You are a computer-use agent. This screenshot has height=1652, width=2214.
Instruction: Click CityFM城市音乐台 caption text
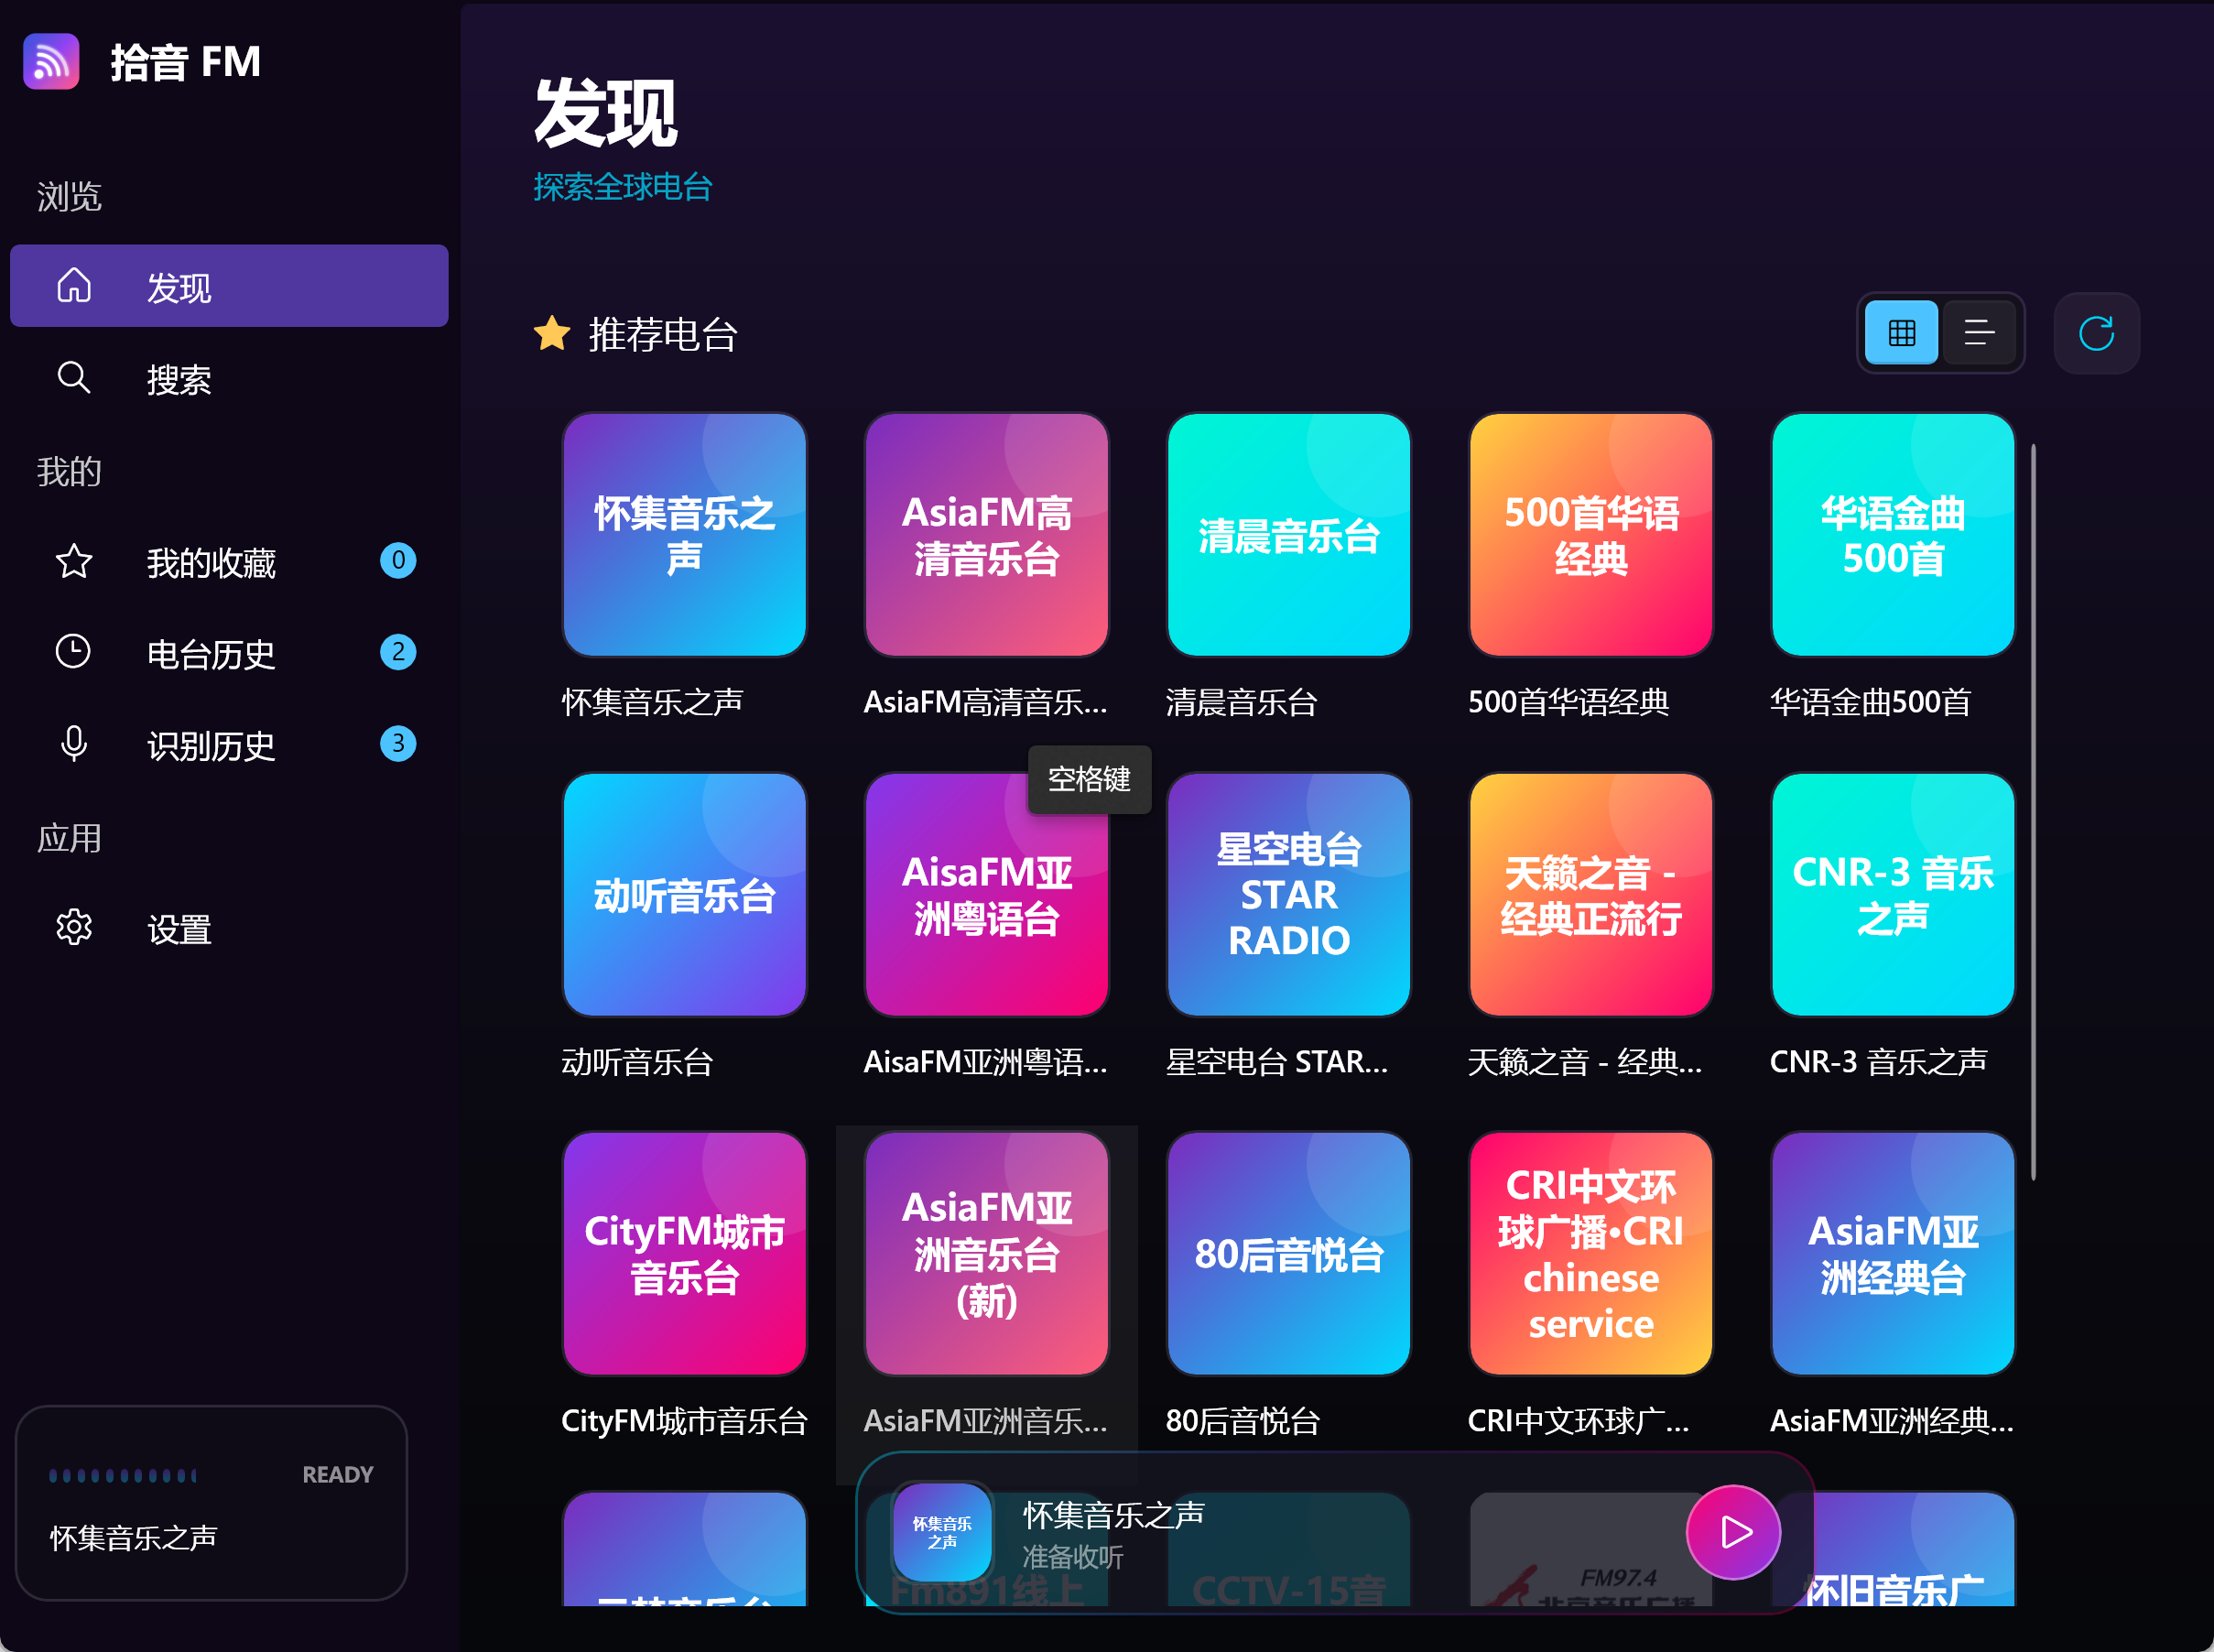point(684,1421)
